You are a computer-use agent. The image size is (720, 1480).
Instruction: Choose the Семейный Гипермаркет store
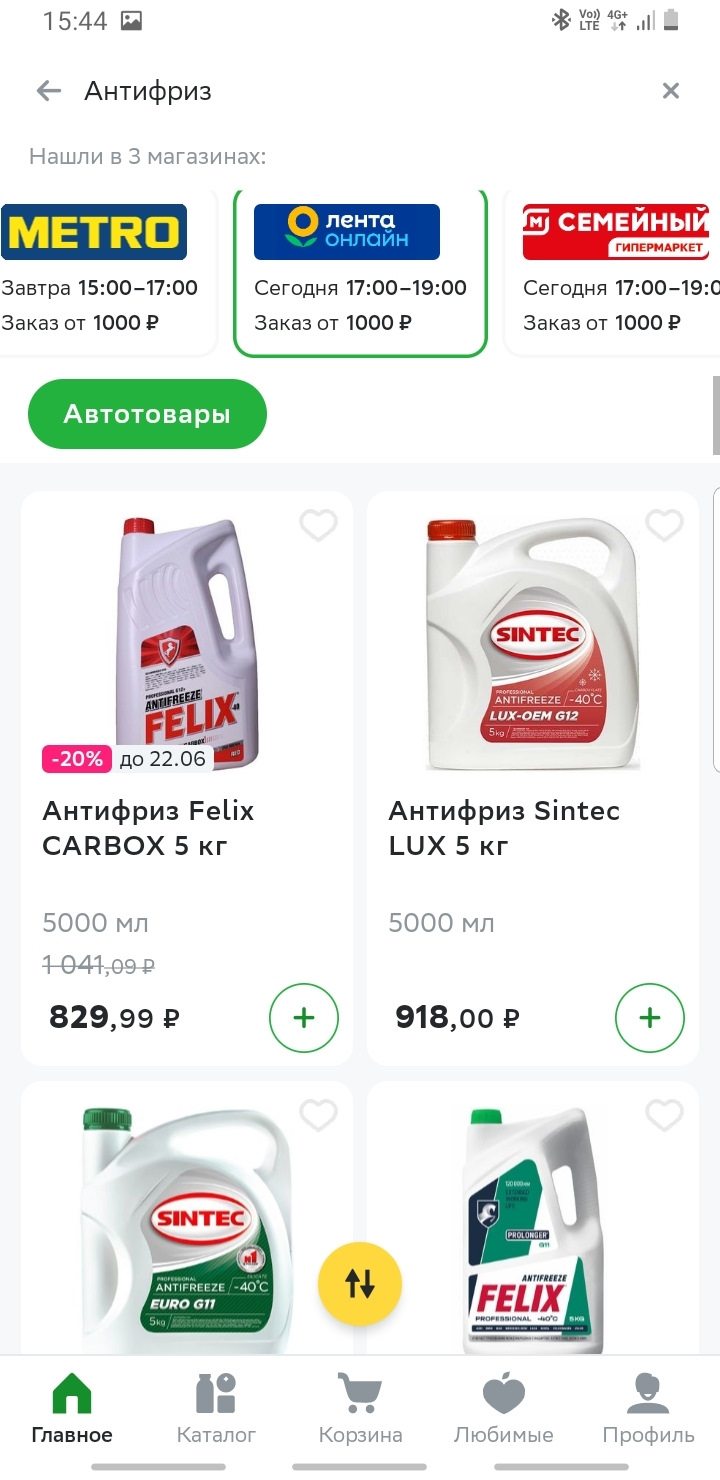[615, 270]
